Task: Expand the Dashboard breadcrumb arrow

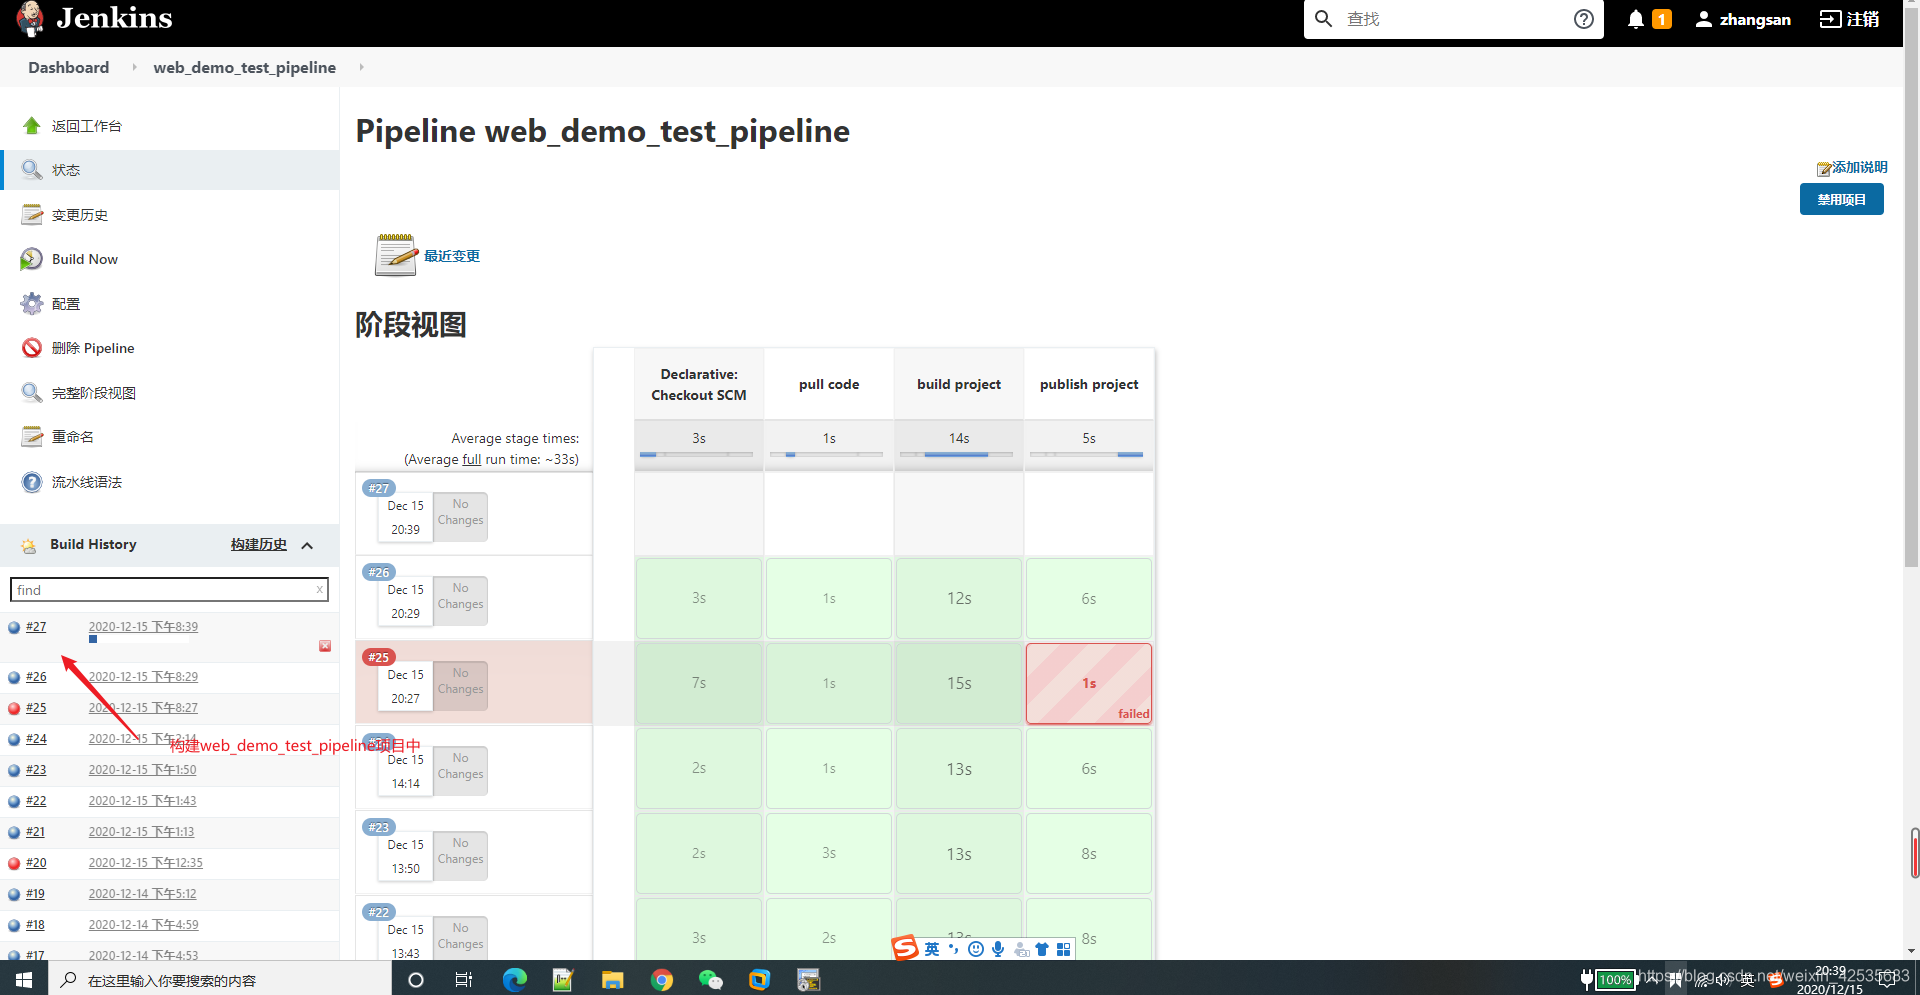Action: coord(134,67)
